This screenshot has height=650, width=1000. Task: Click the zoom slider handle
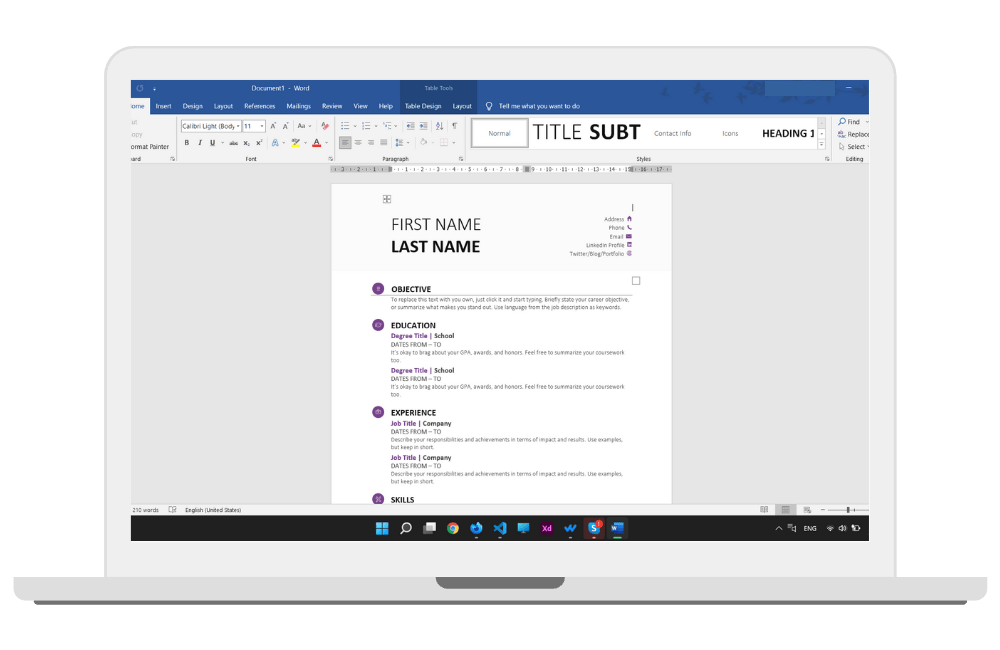tap(848, 510)
